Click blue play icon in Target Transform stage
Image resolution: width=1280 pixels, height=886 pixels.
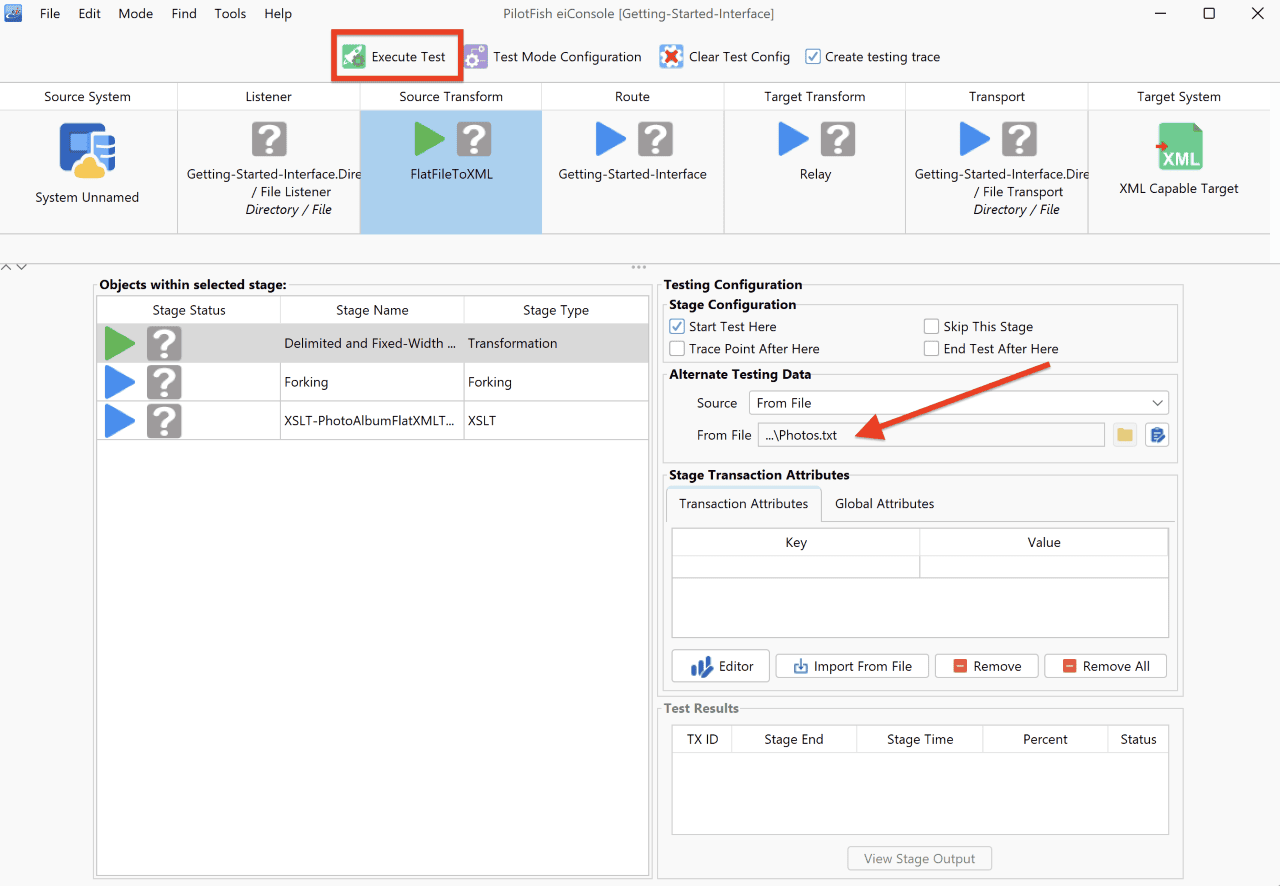pyautogui.click(x=793, y=139)
